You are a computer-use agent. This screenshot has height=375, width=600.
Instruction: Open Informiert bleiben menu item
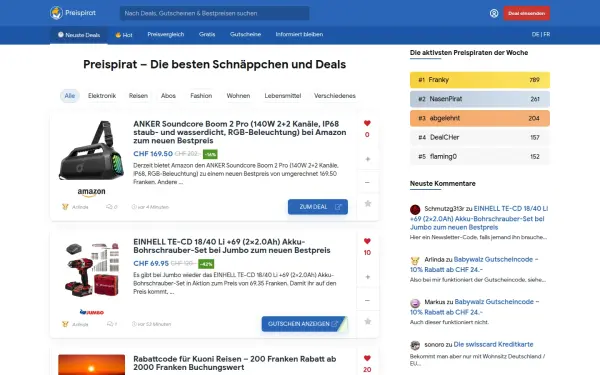[299, 34]
